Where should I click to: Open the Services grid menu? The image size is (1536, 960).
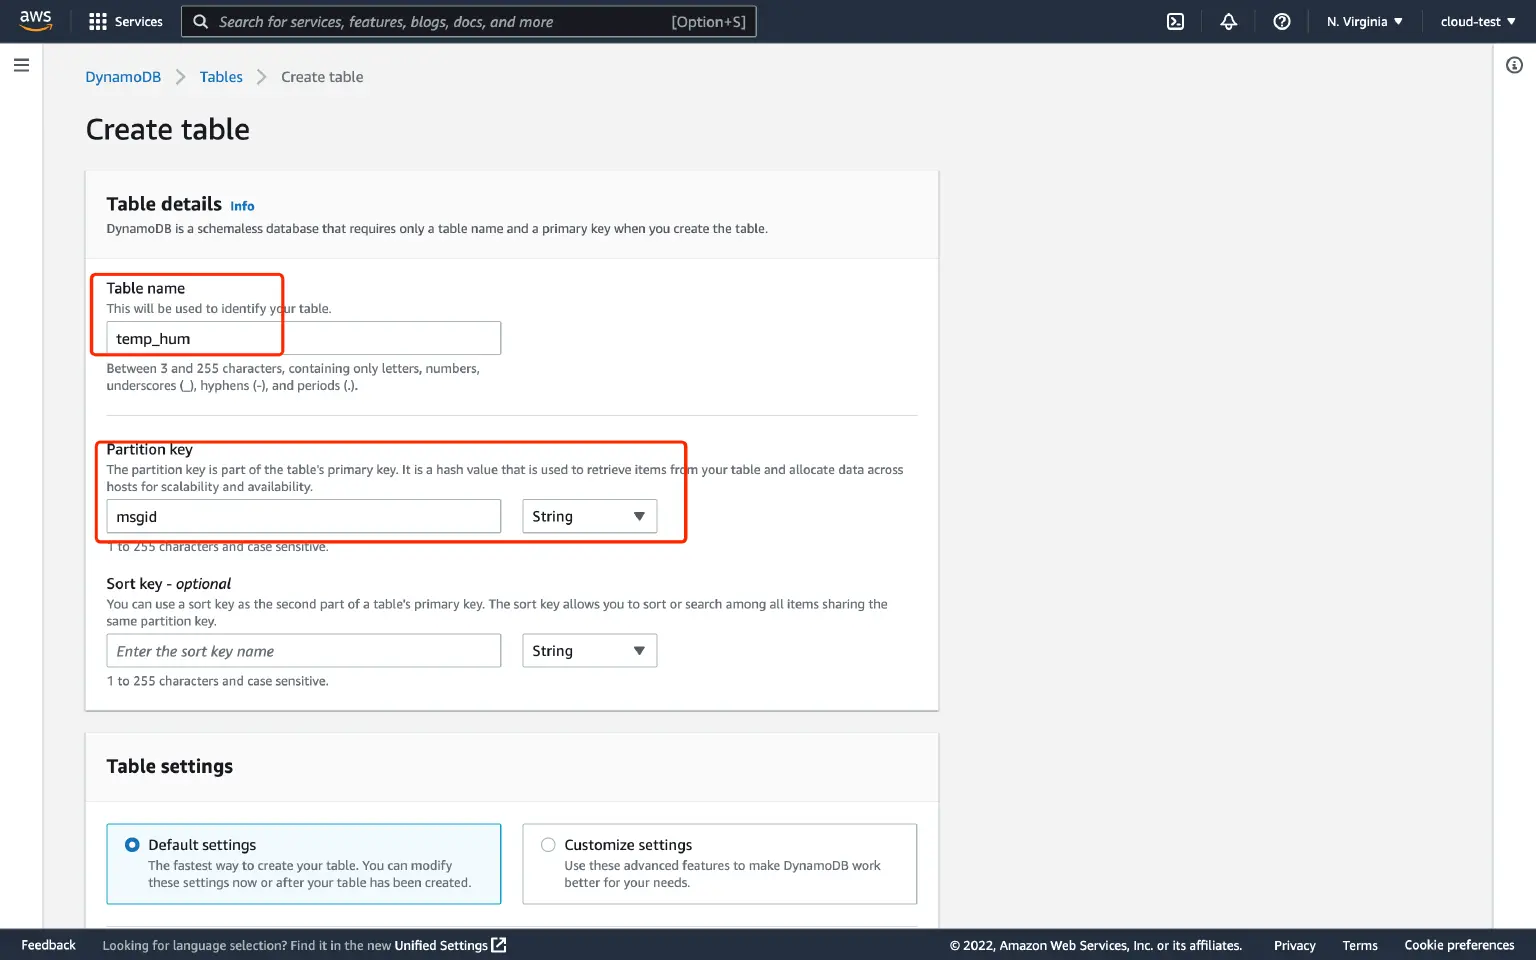pyautogui.click(x=97, y=21)
